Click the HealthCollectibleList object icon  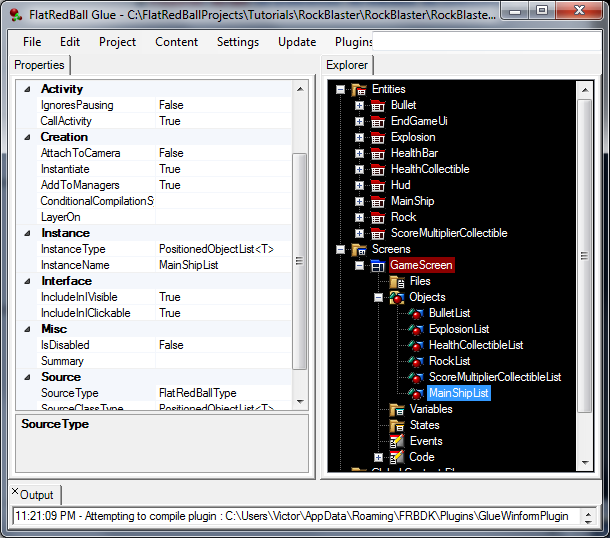point(416,345)
